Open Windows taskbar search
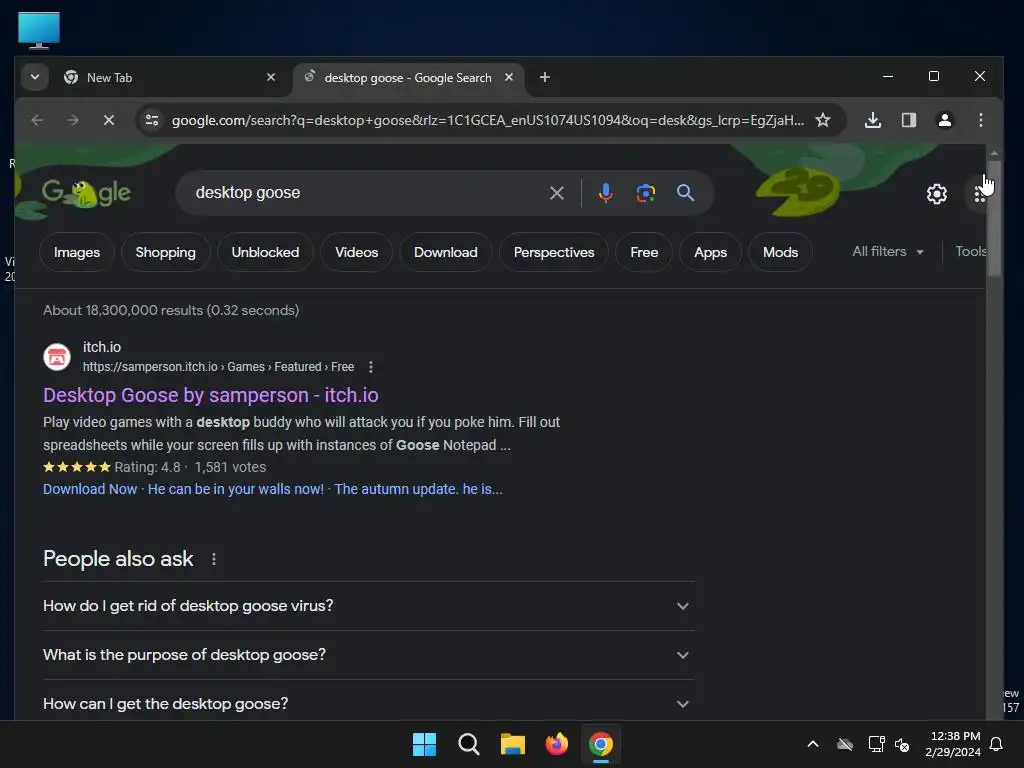 [468, 744]
